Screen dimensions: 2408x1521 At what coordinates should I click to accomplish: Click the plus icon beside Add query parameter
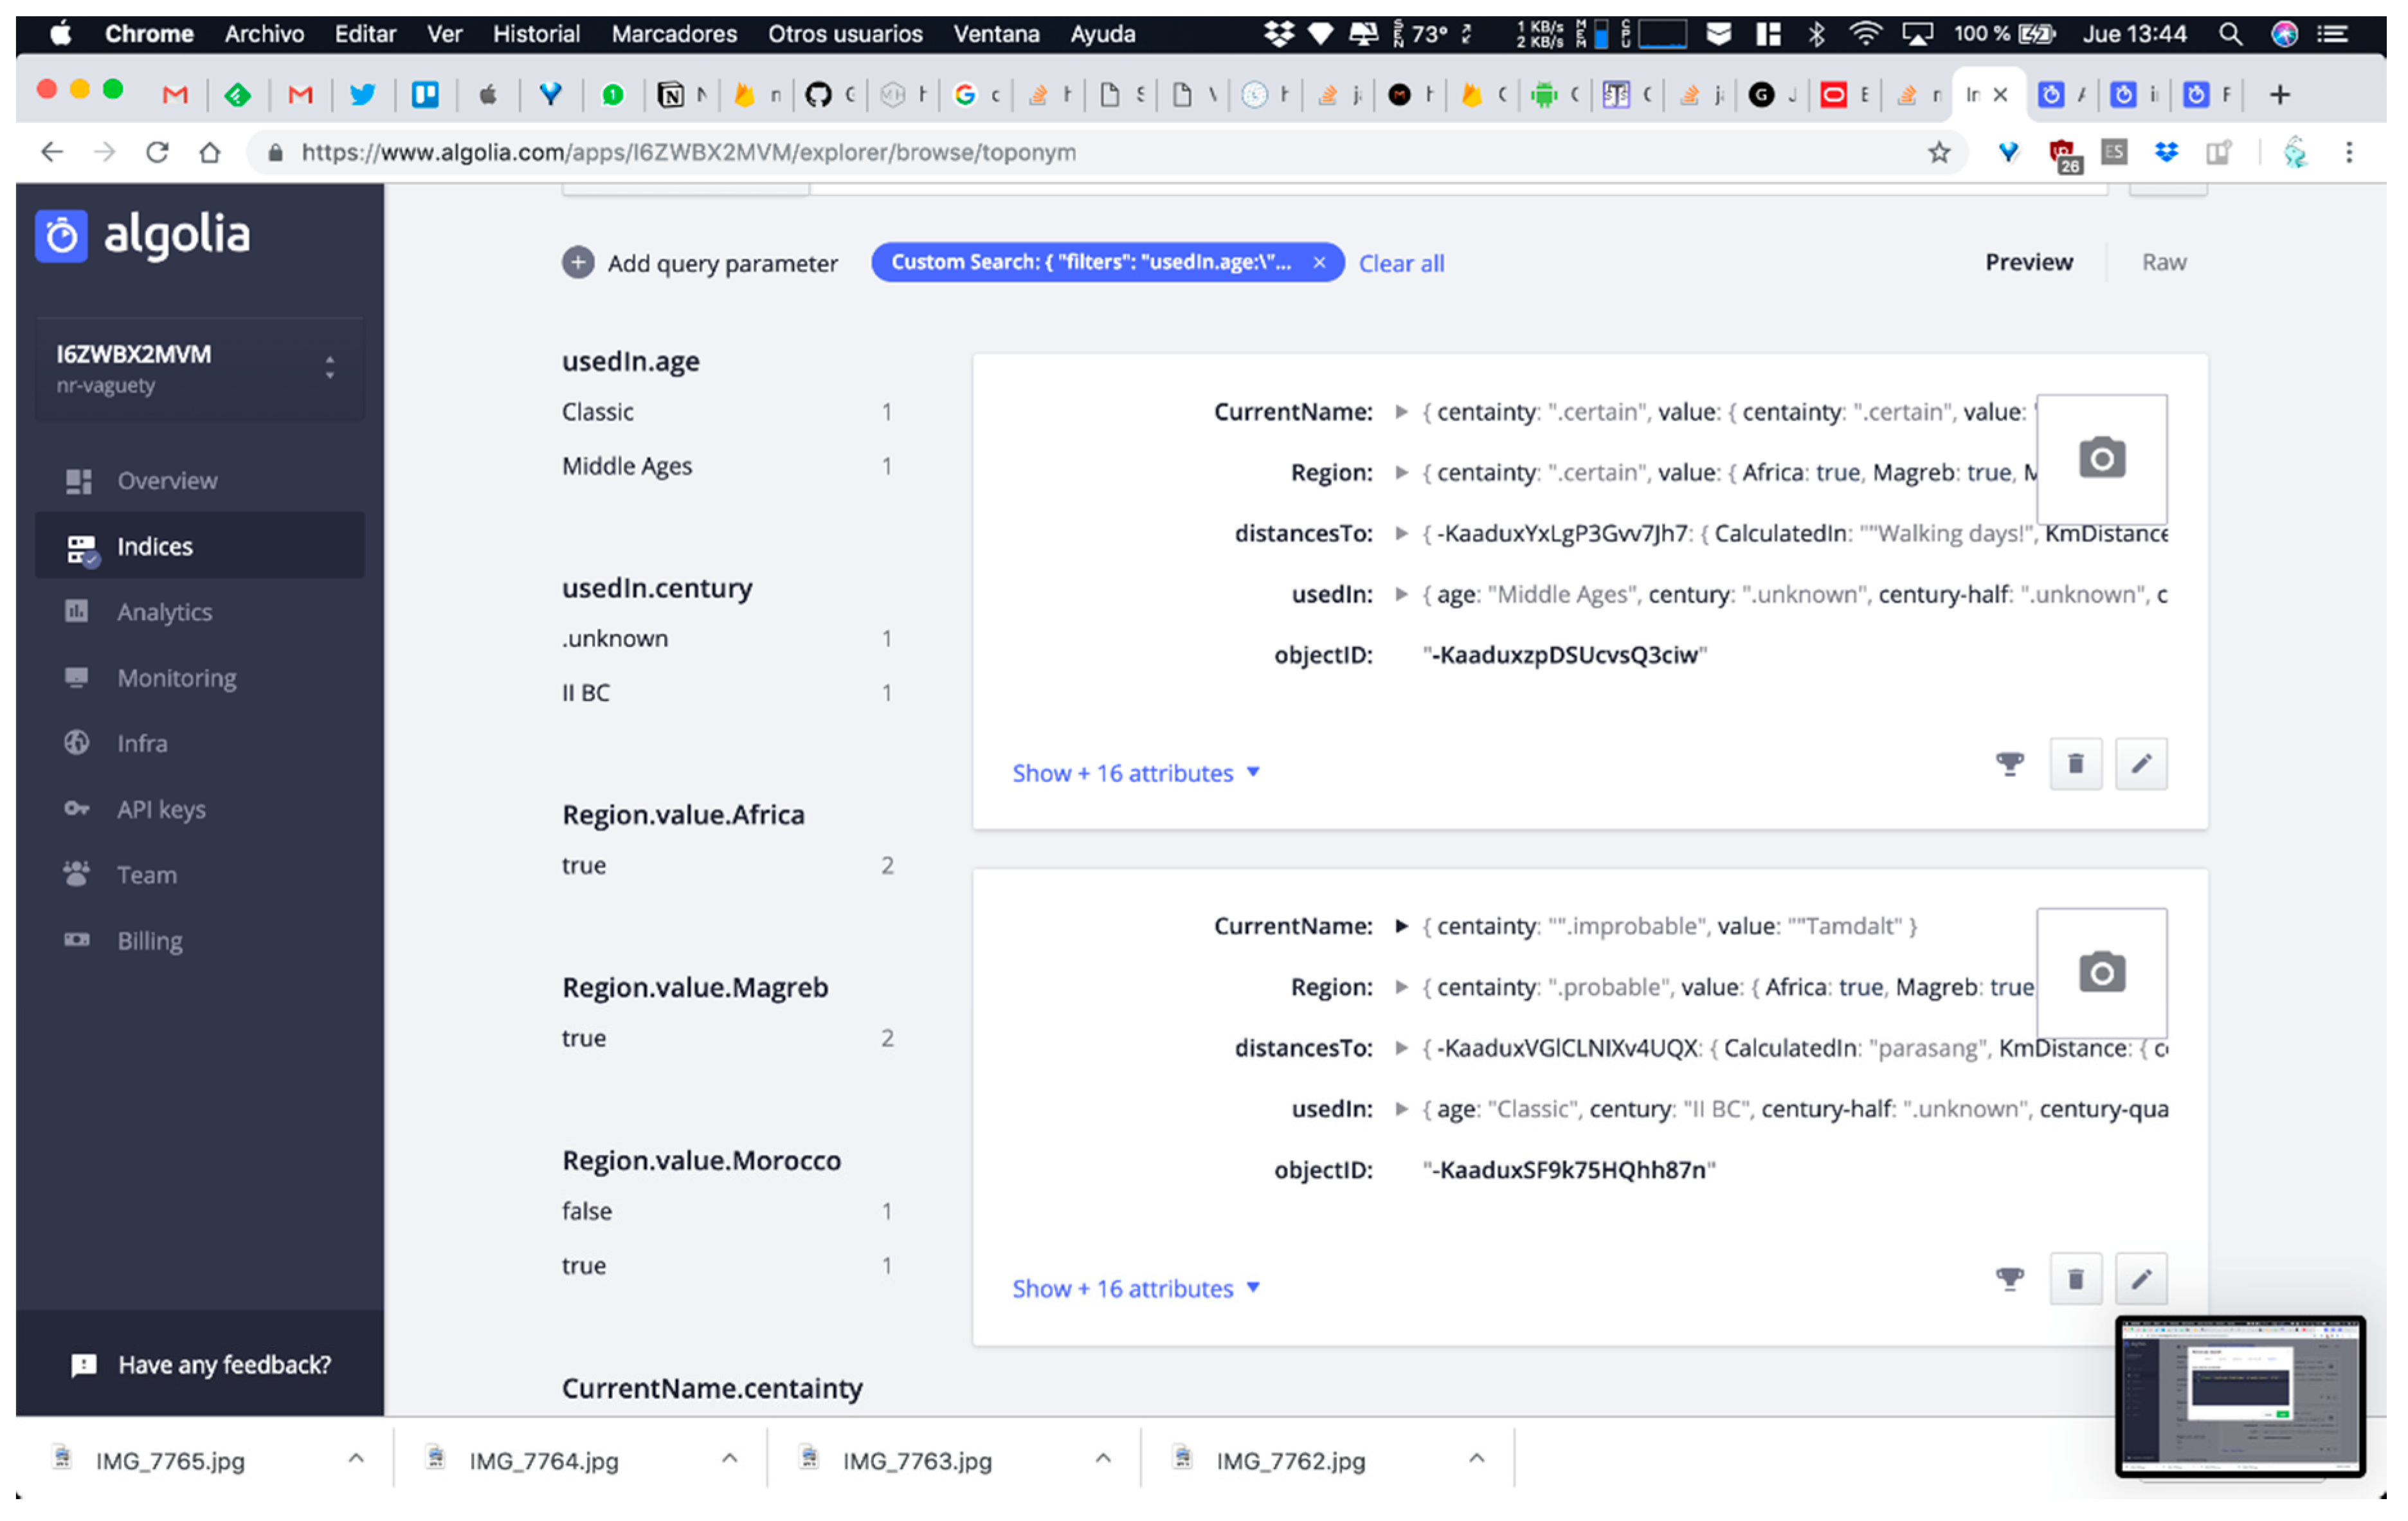tap(577, 263)
